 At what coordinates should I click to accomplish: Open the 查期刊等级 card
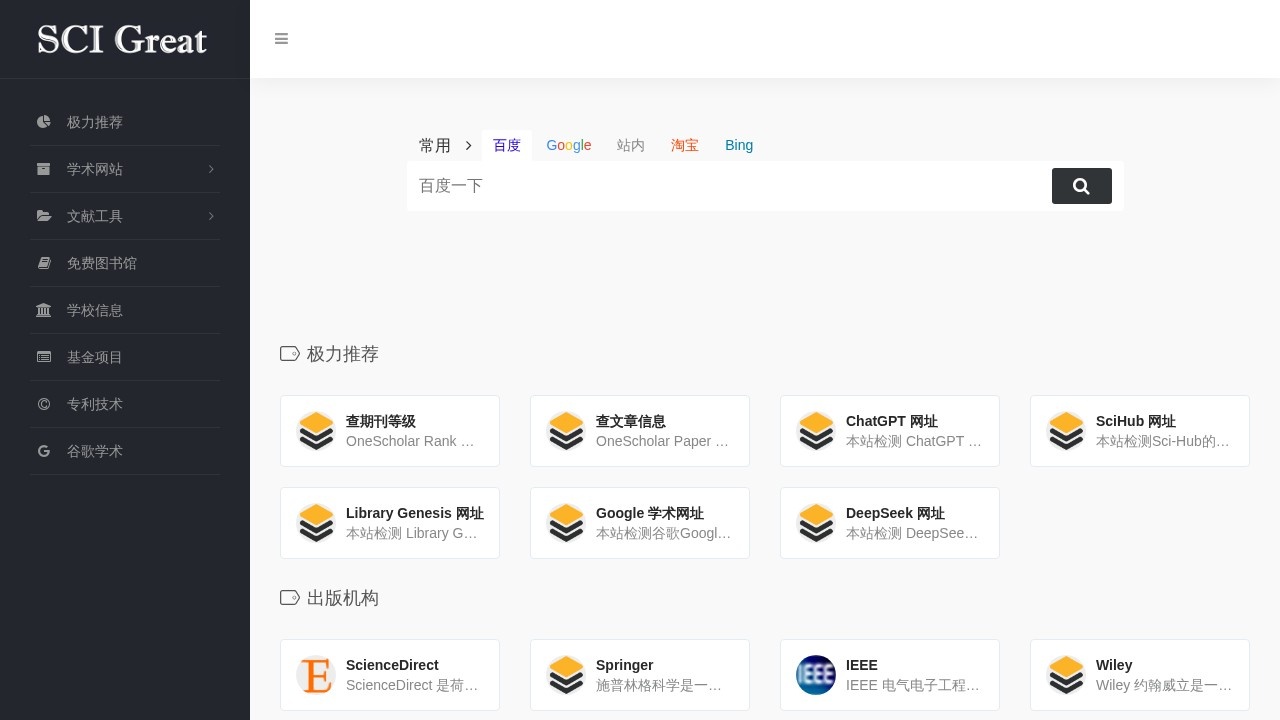click(x=390, y=431)
